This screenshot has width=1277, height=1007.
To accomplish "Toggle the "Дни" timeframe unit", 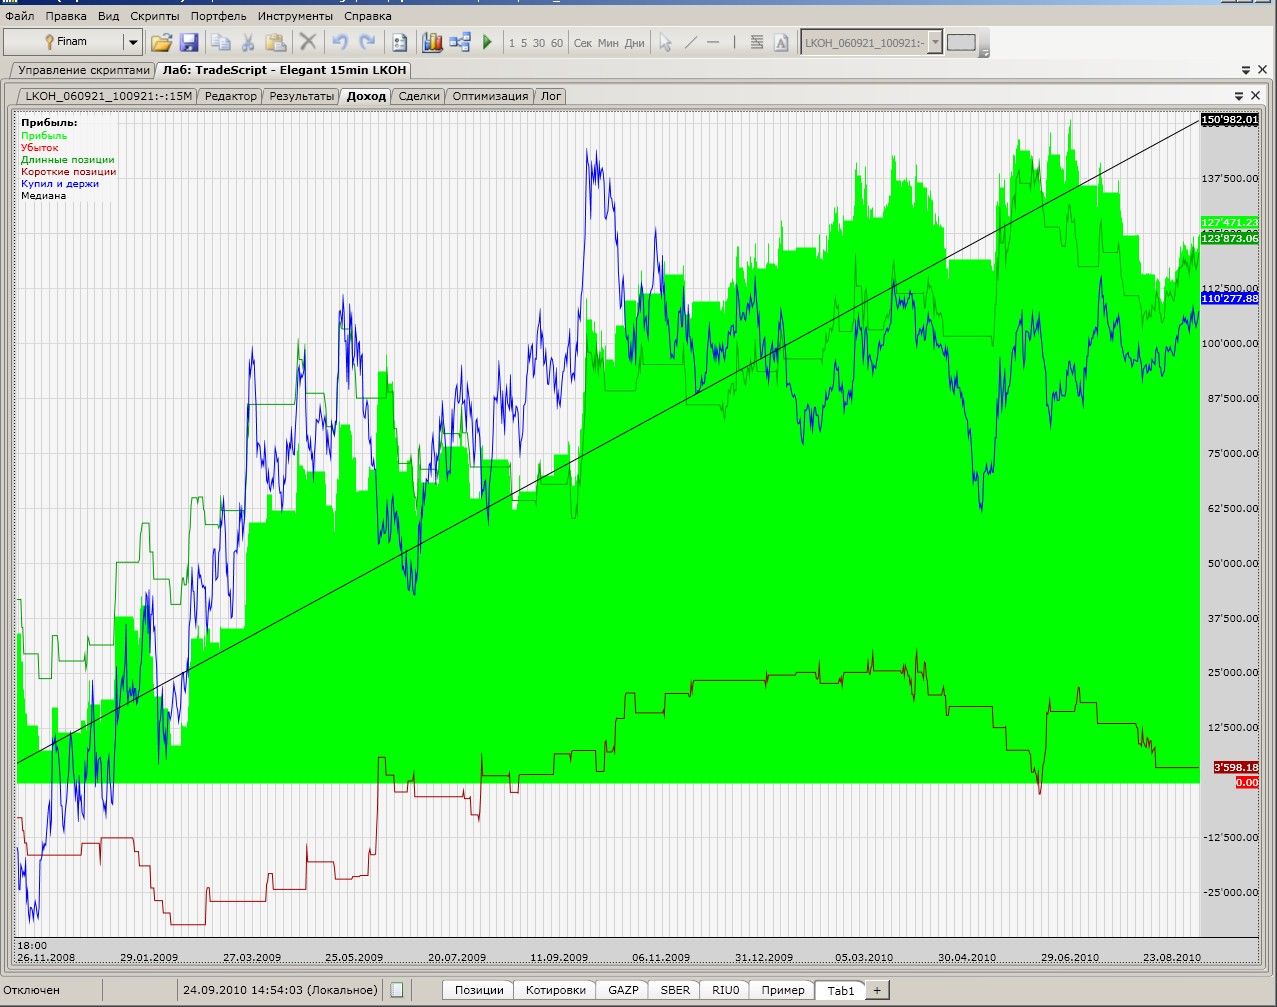I will (x=634, y=43).
